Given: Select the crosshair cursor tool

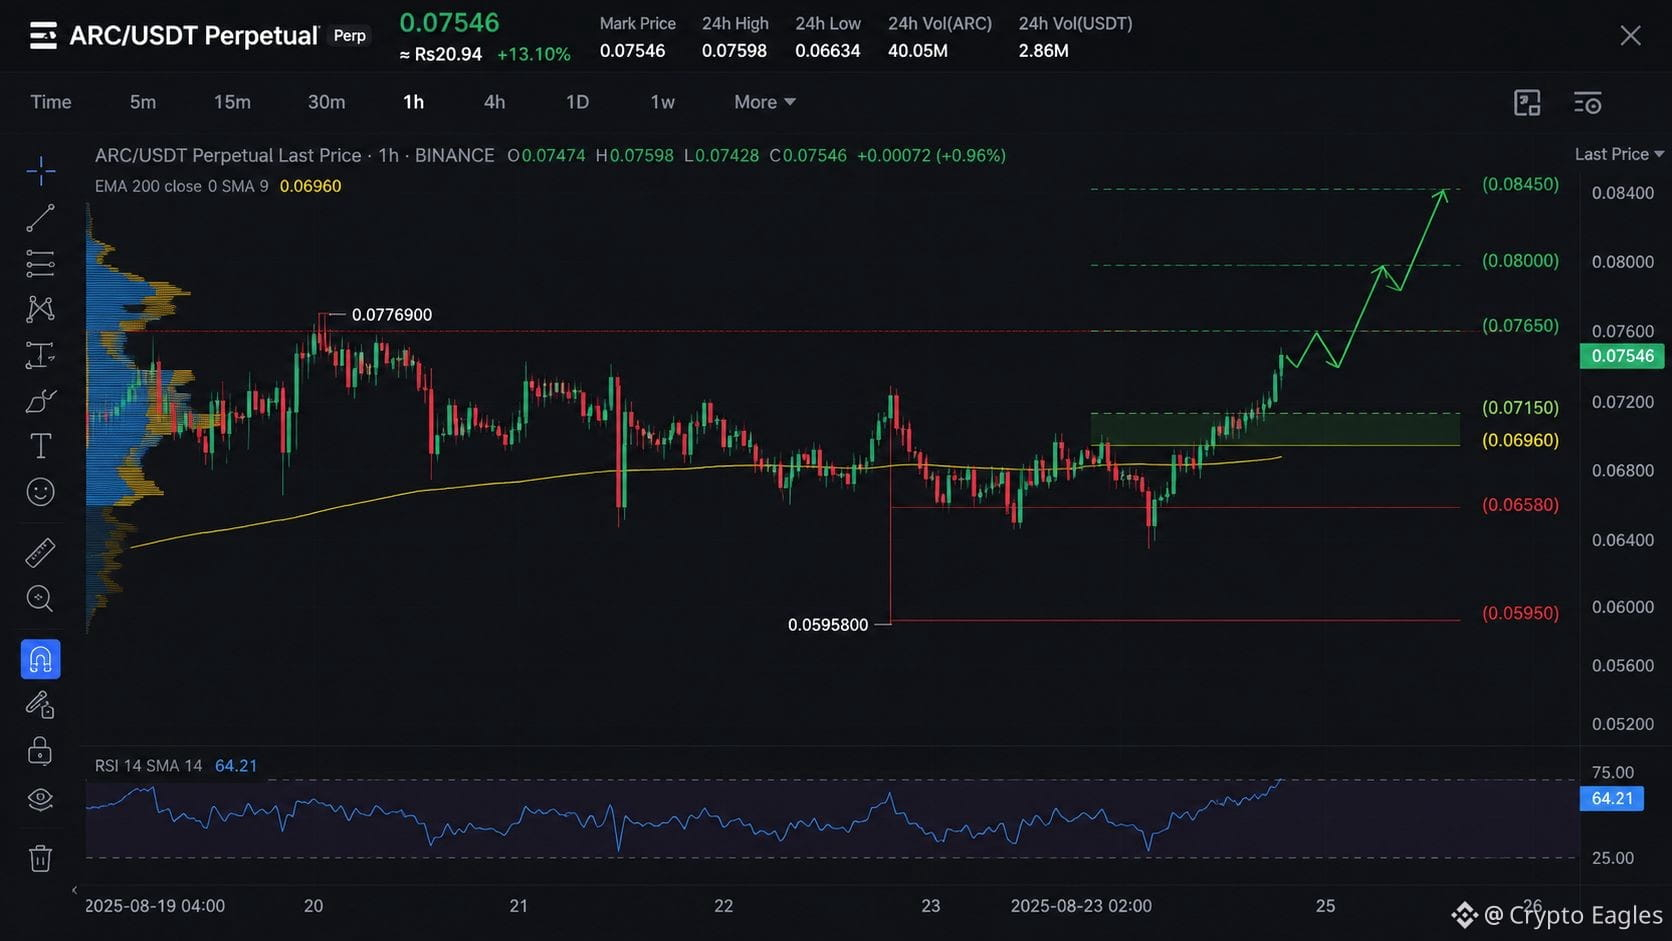Looking at the screenshot, I should coord(40,171).
